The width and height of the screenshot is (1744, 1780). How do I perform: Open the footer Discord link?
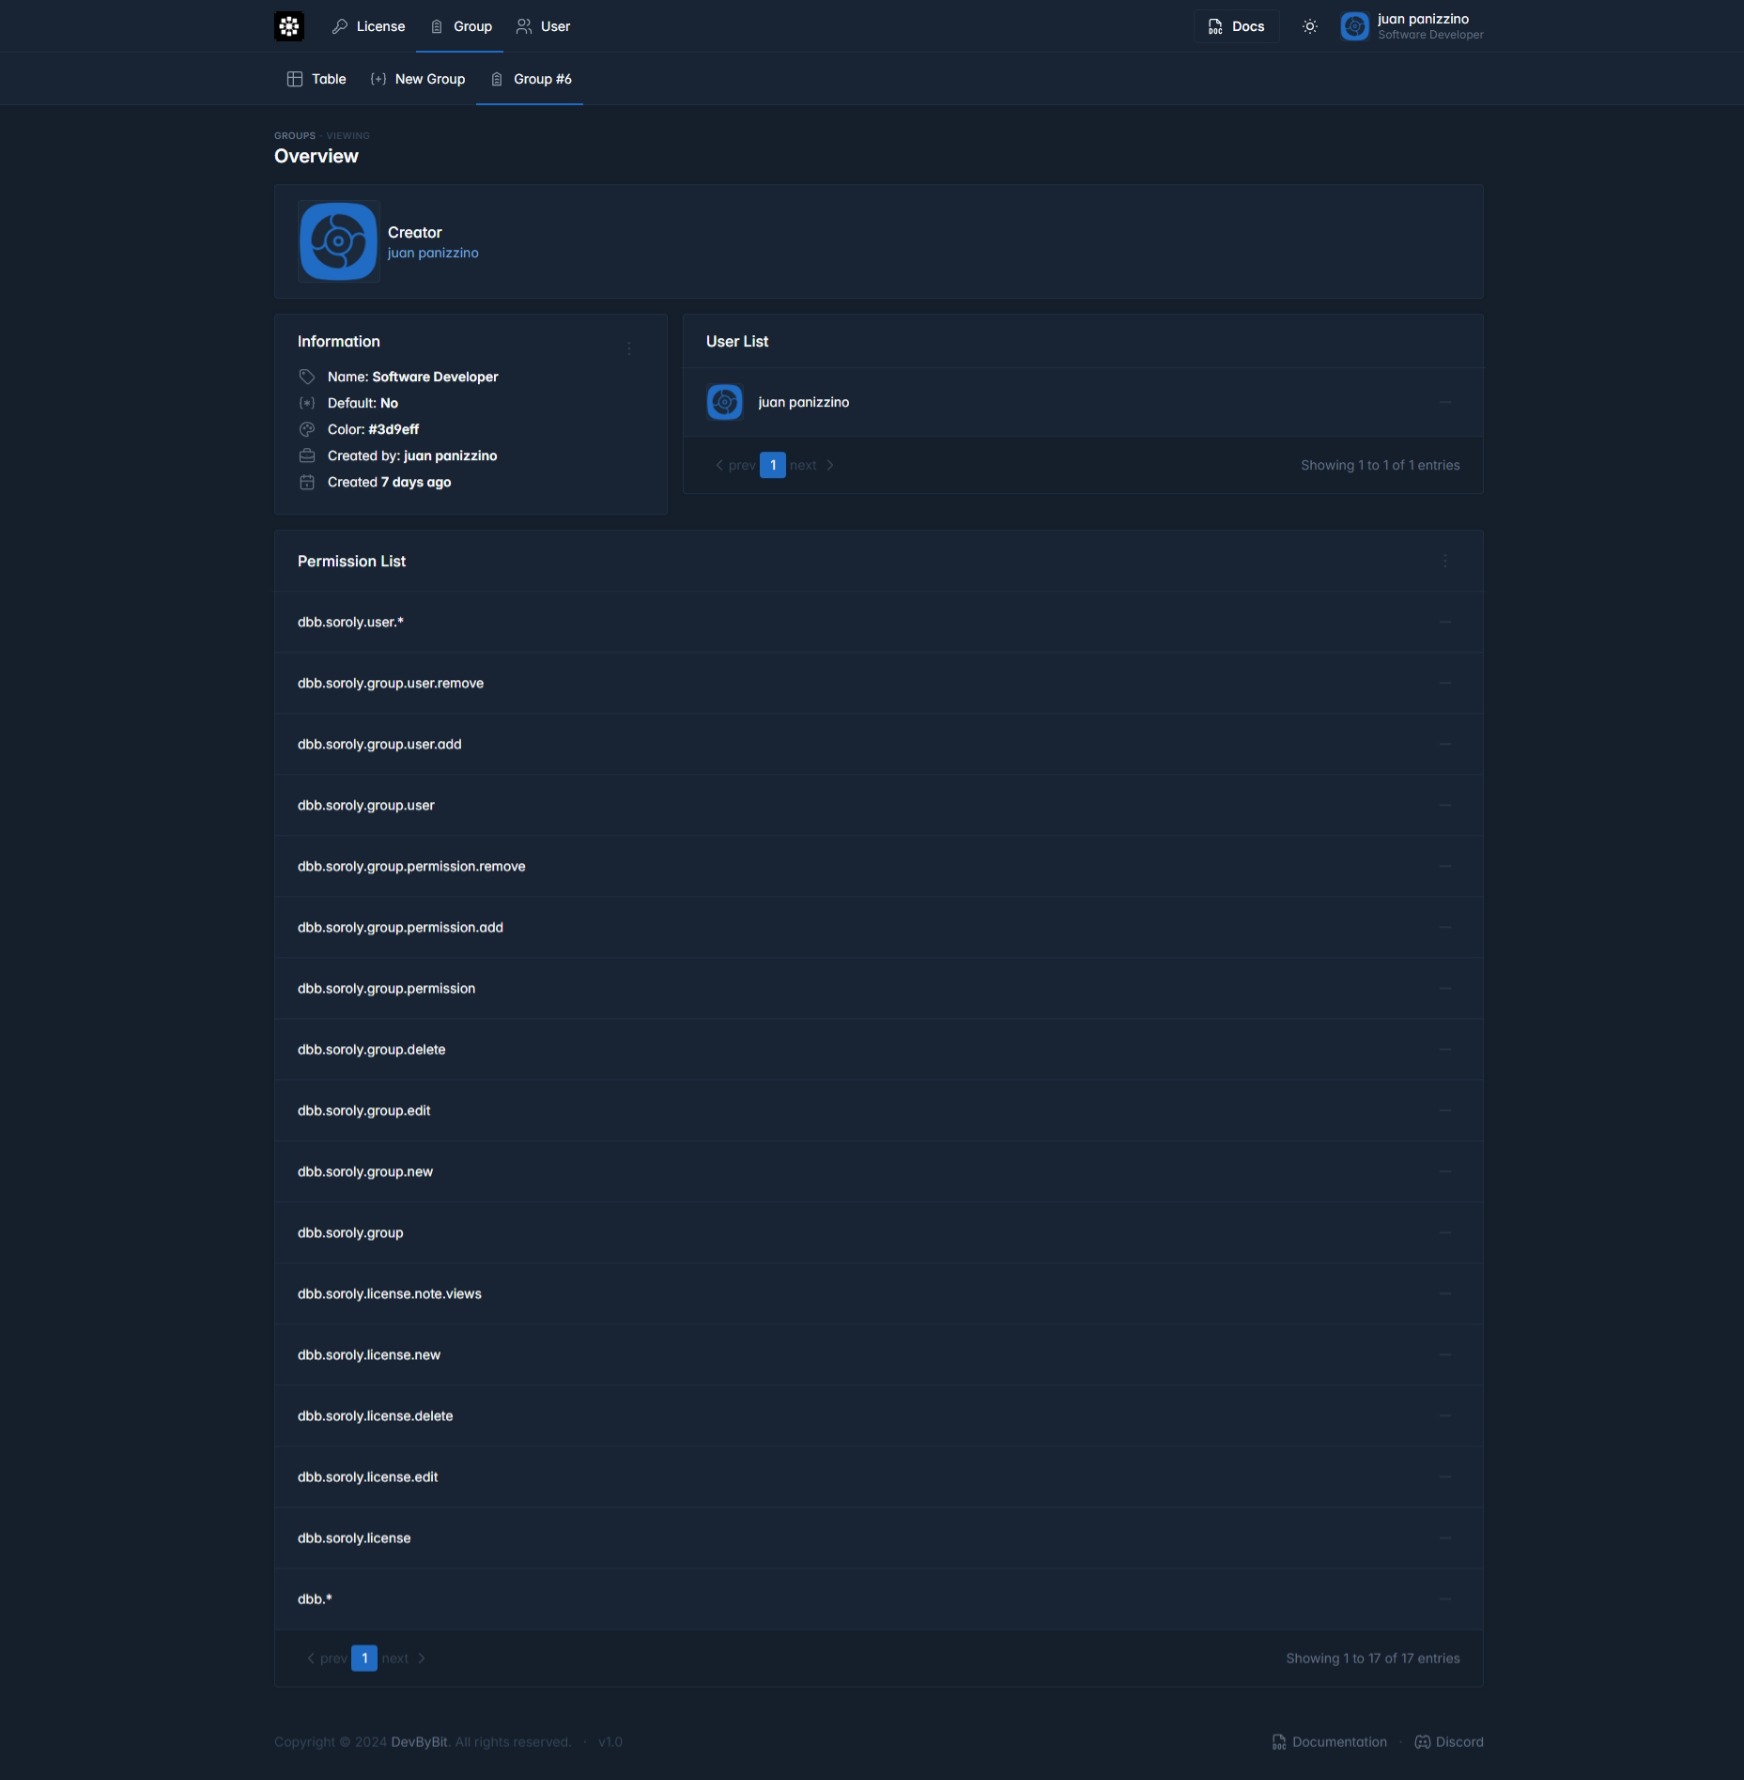click(1449, 1742)
